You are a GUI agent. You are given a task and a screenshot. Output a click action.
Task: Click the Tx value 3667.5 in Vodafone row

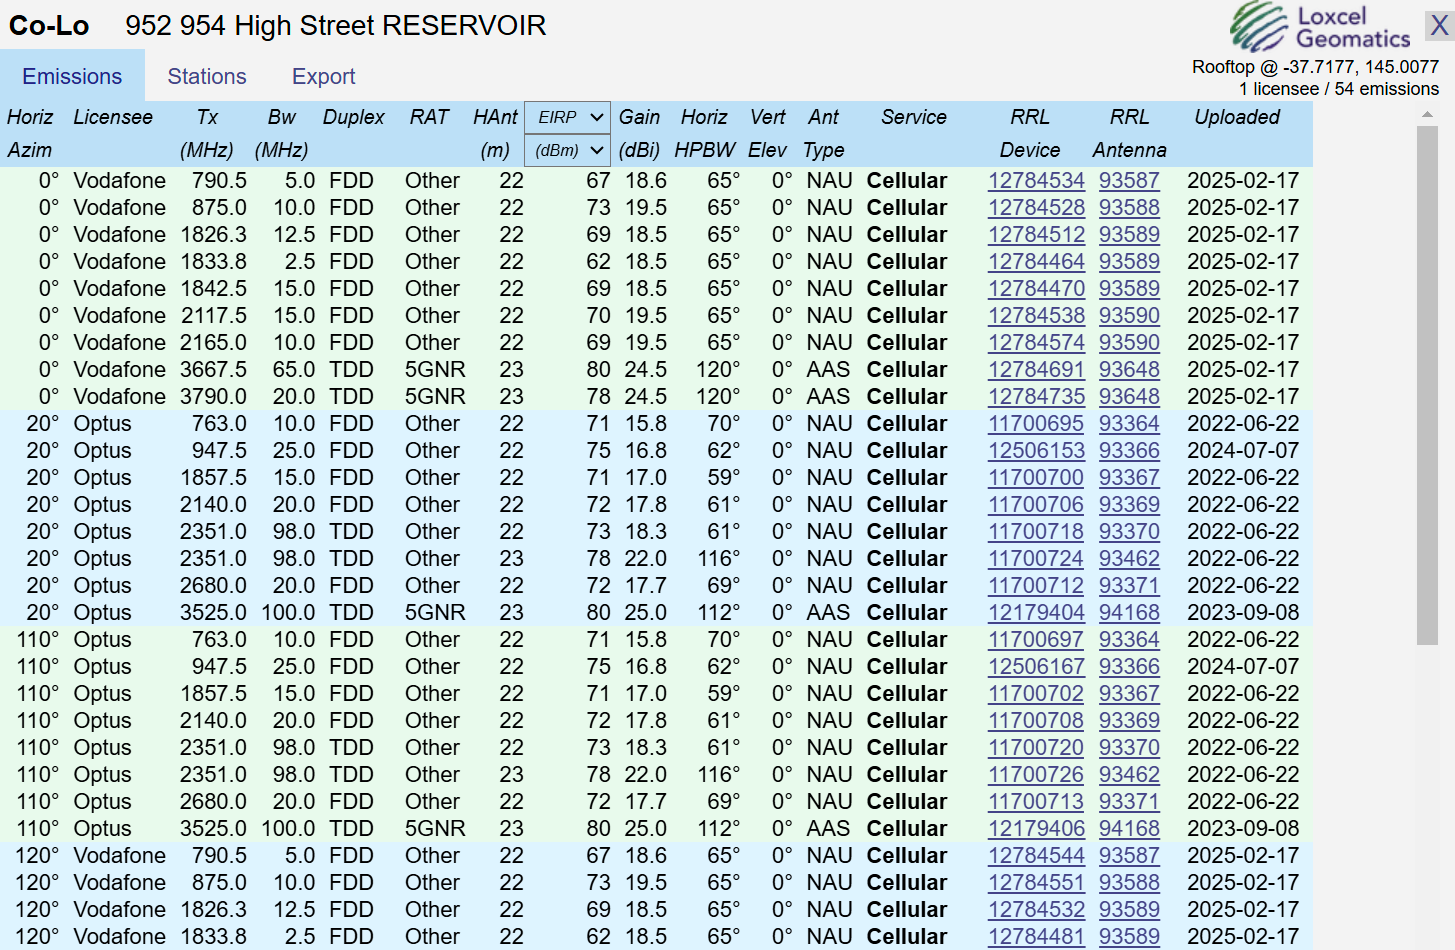click(x=213, y=369)
